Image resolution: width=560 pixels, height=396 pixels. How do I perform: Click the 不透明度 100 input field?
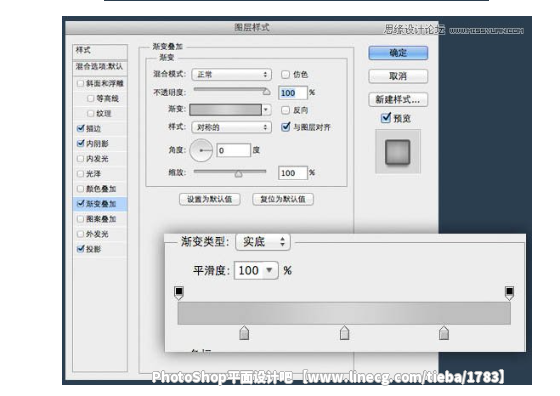[x=292, y=93]
